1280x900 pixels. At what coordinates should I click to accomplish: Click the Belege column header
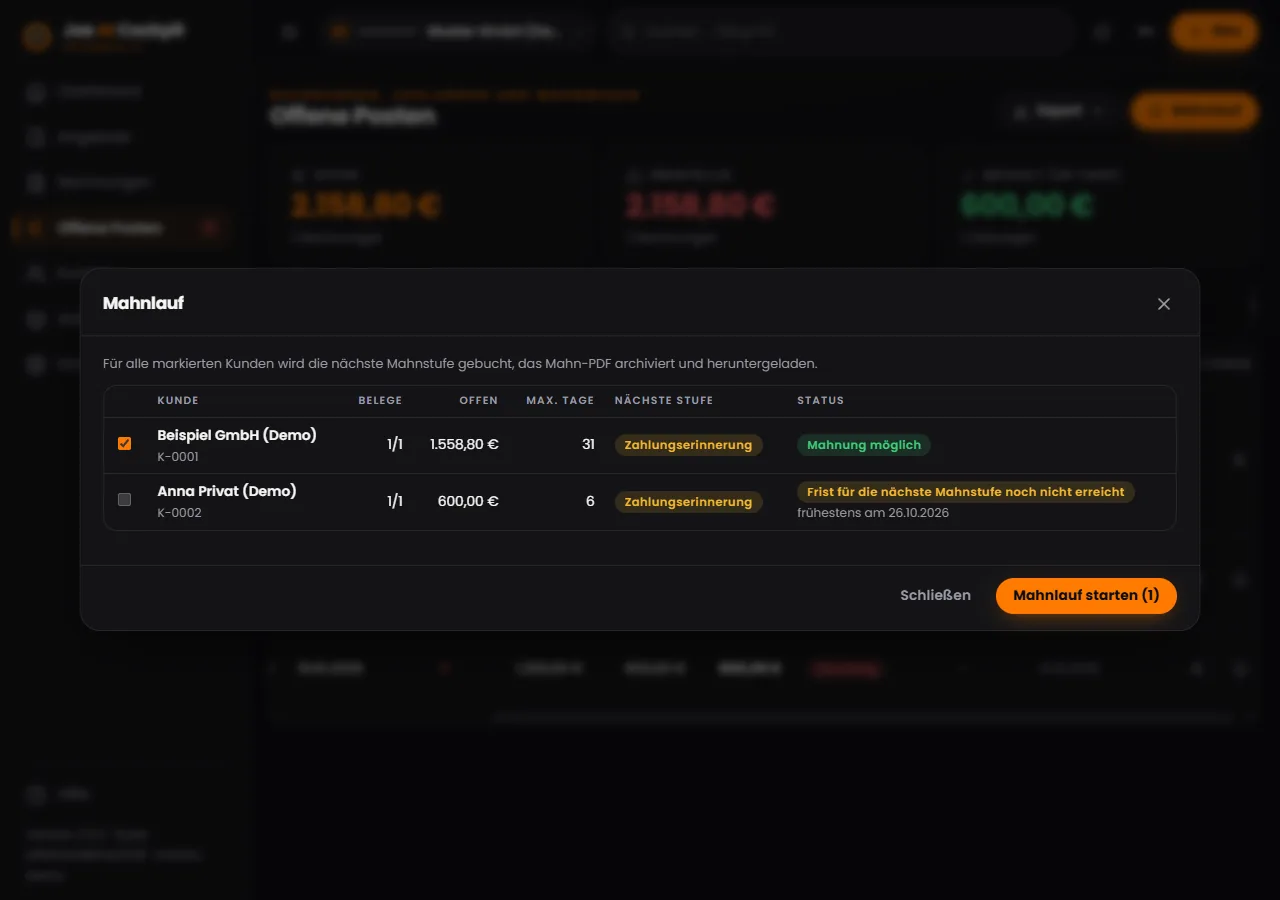pyautogui.click(x=380, y=400)
